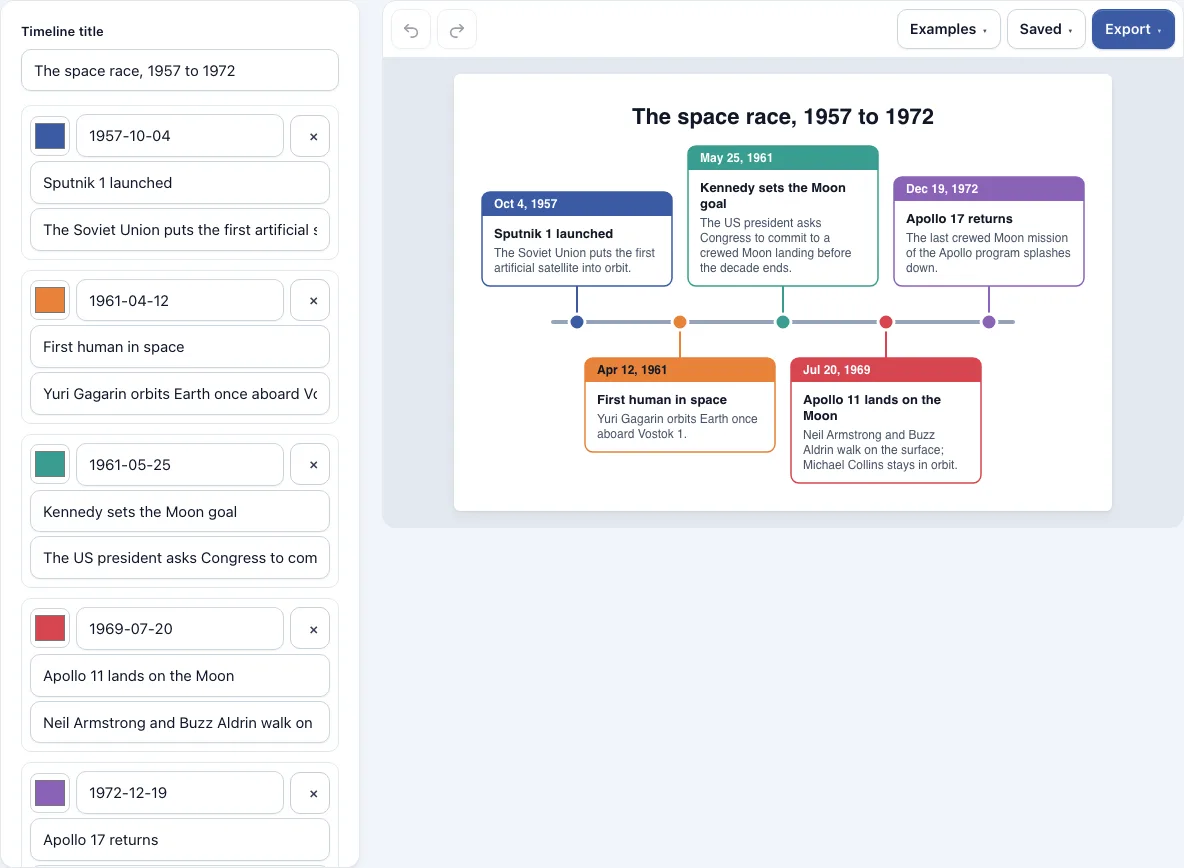The height and width of the screenshot is (868, 1184).
Task: Click the 'Dec 19, 1972' card header
Action: point(989,189)
